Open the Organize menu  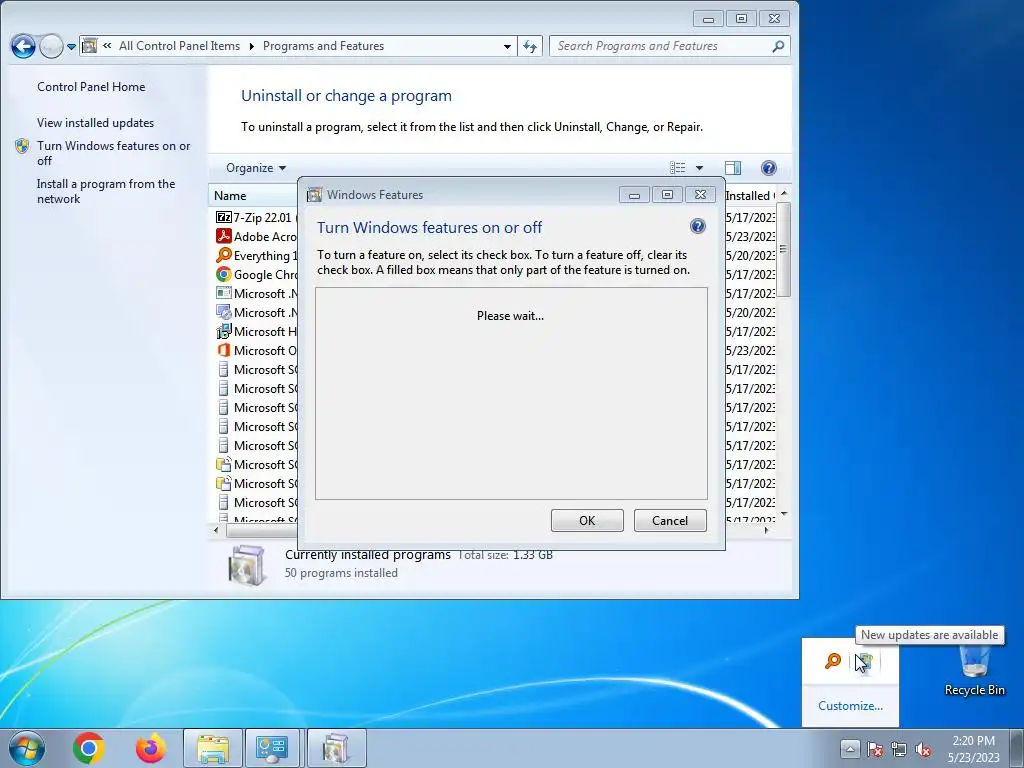pos(256,168)
